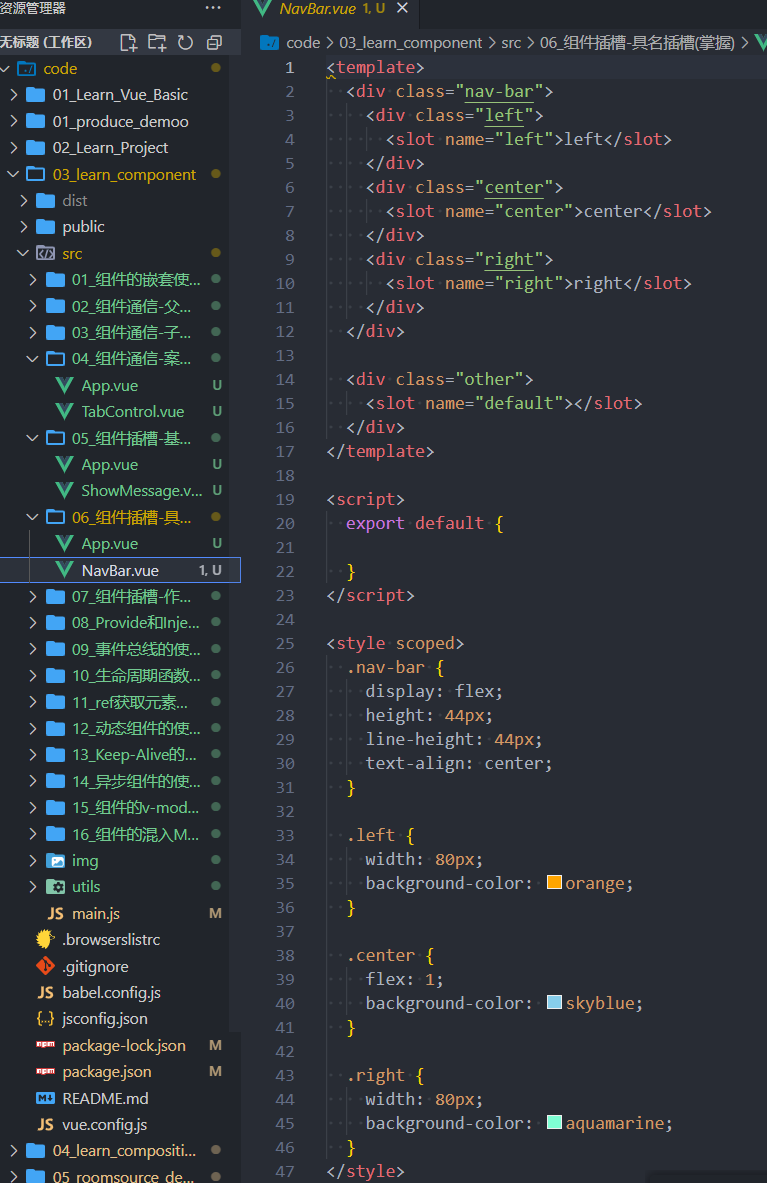Expand the 16_组件的混入M... folder
This screenshot has width=767, height=1183.
point(32,834)
